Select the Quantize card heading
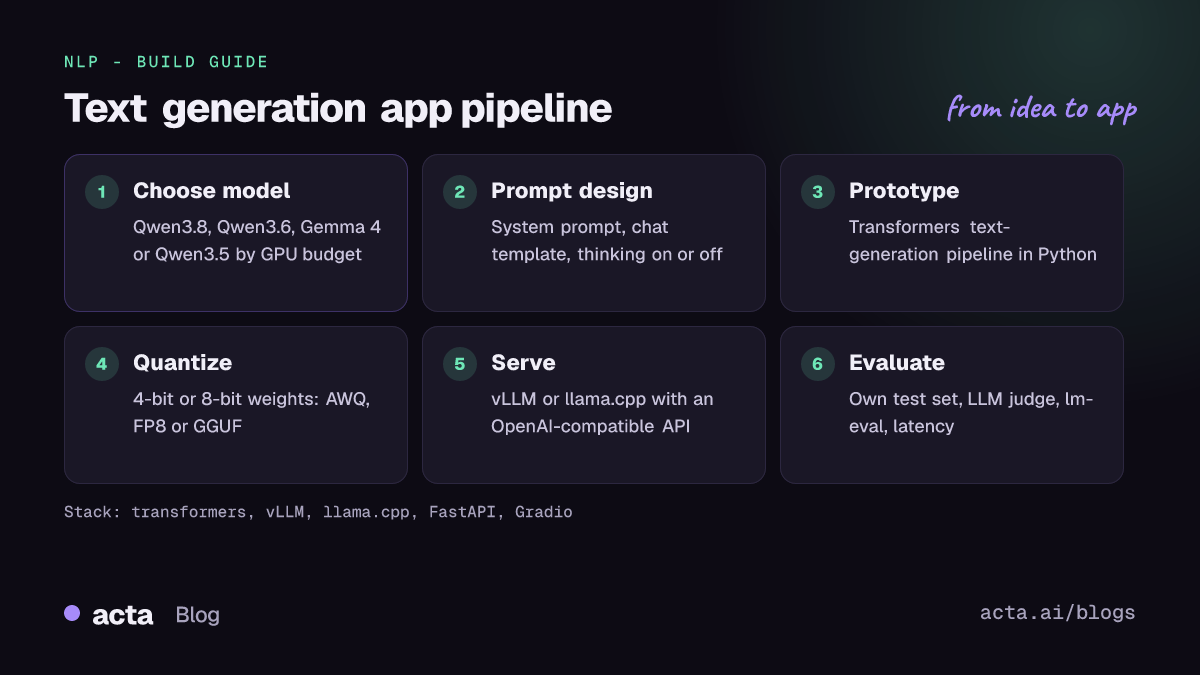Viewport: 1200px width, 675px height. pyautogui.click(x=182, y=363)
